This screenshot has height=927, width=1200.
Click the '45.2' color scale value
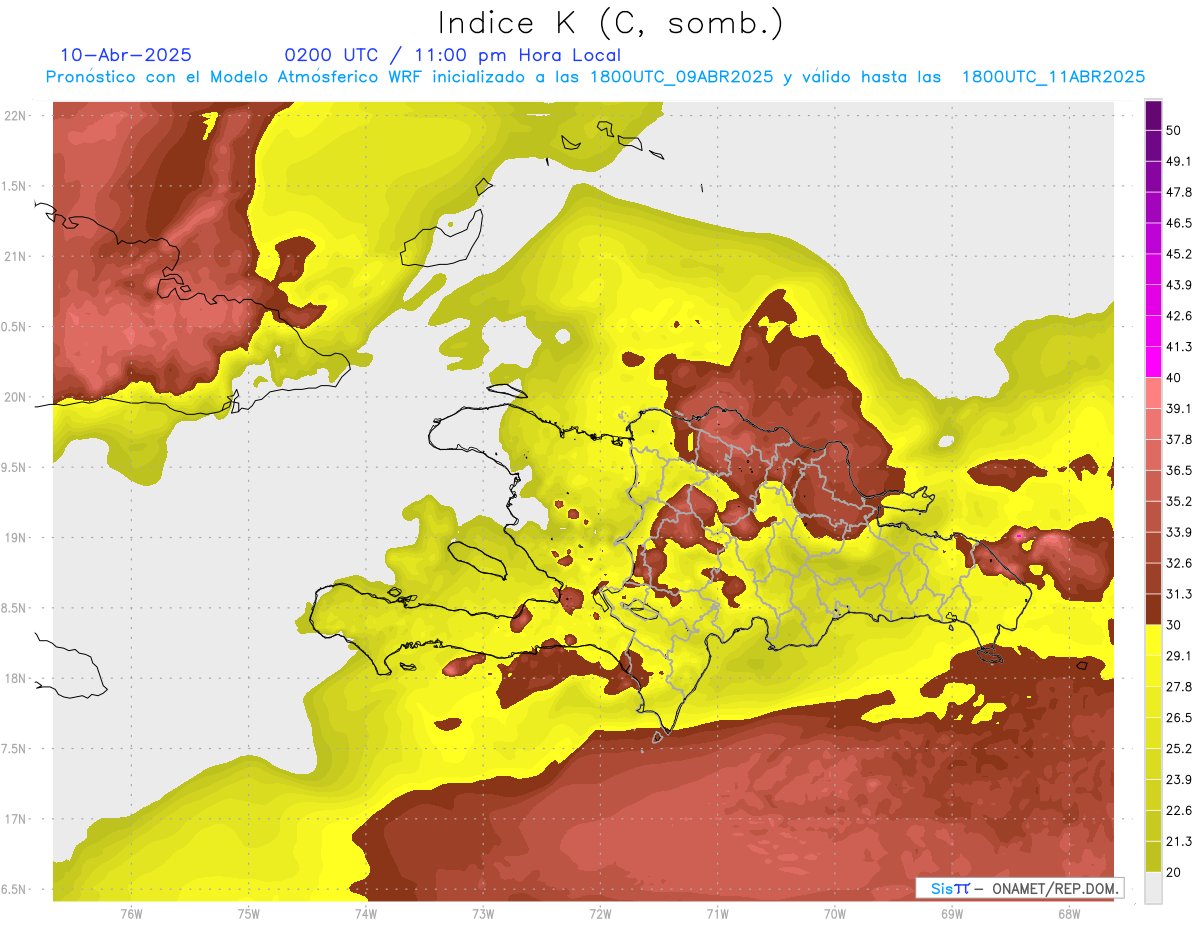click(x=1179, y=254)
